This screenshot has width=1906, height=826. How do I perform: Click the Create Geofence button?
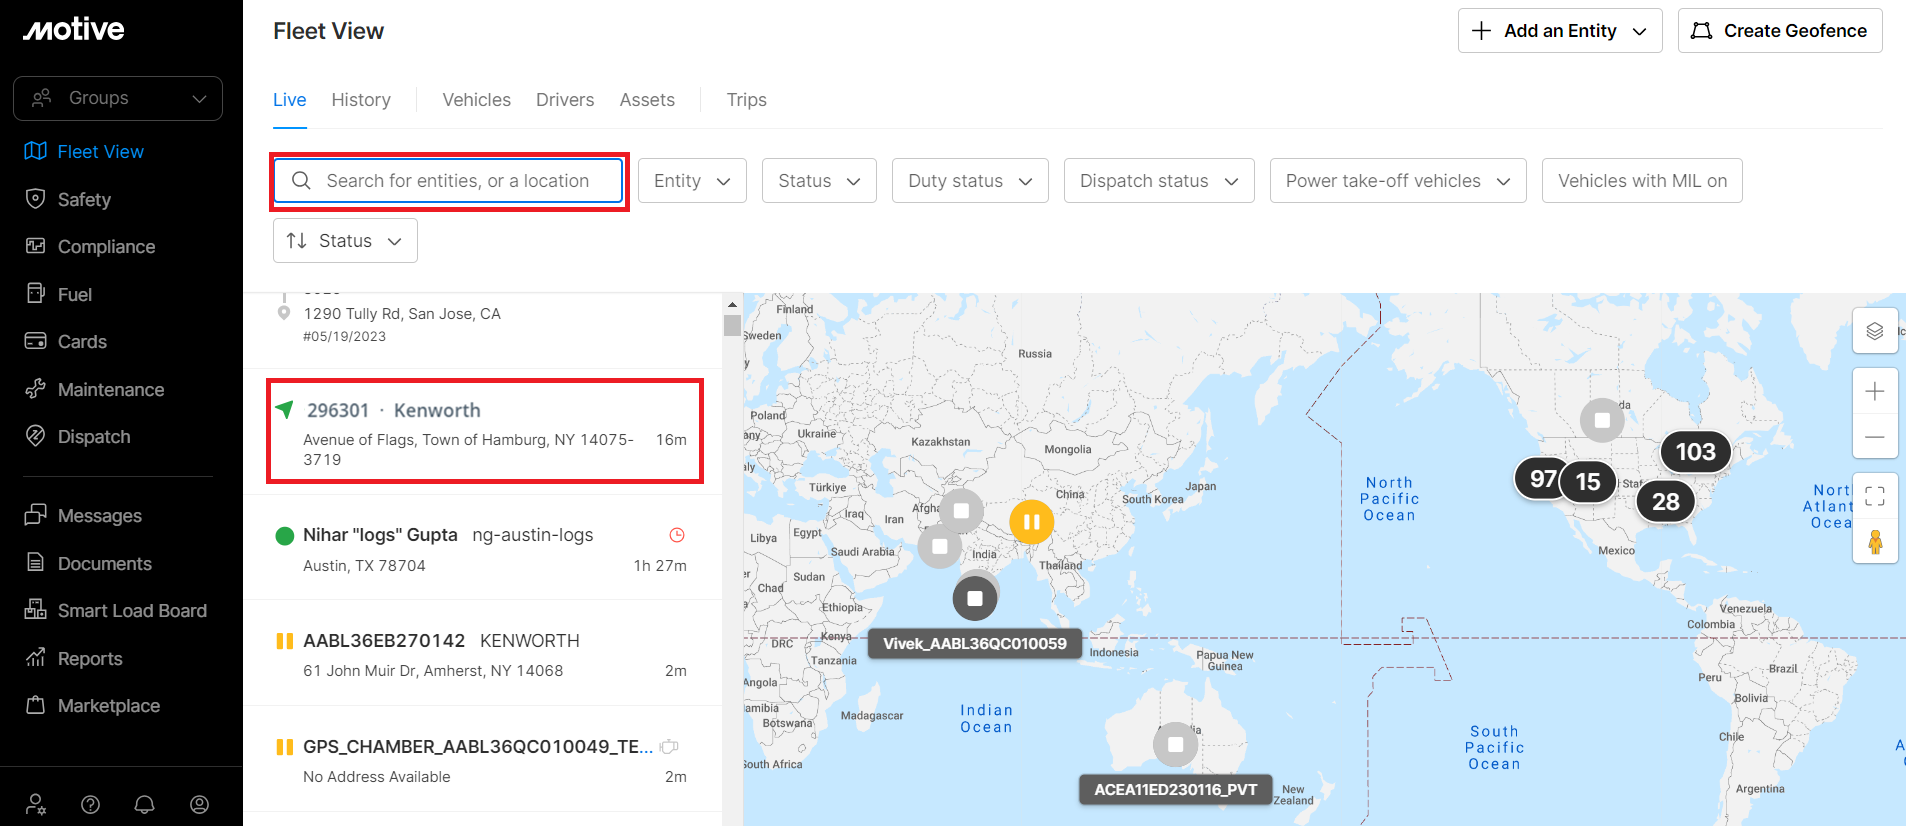click(1779, 31)
